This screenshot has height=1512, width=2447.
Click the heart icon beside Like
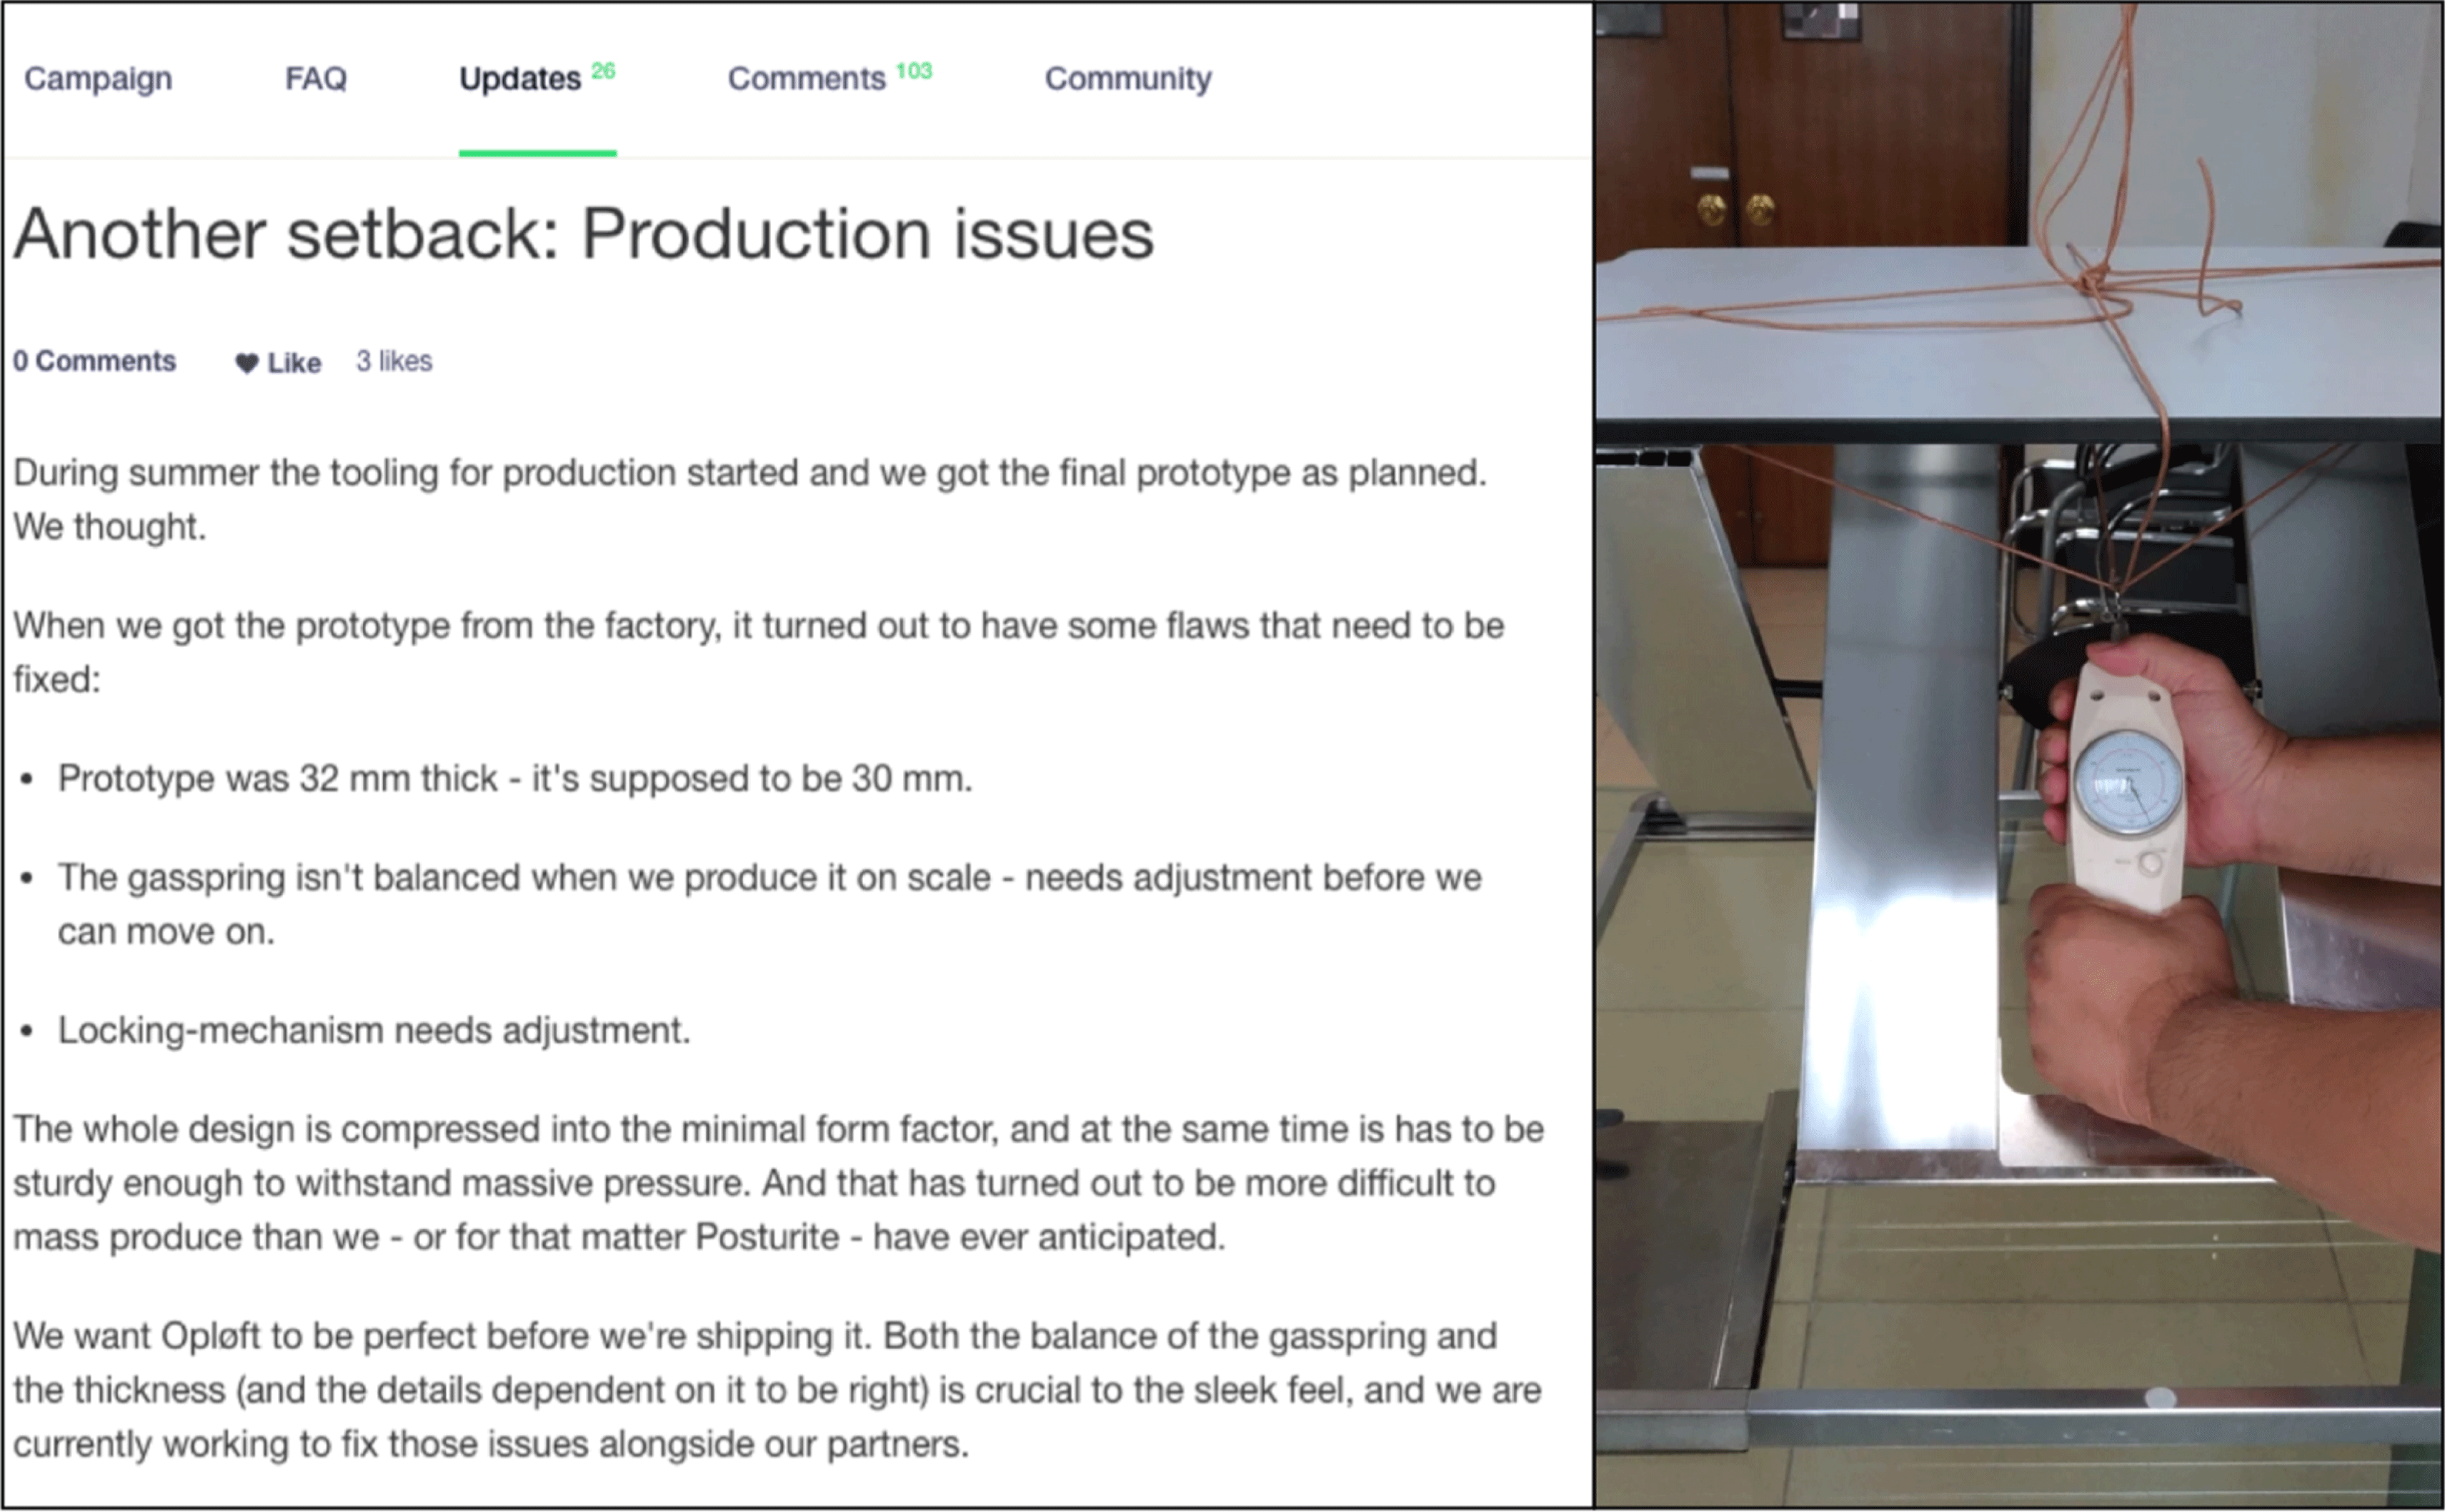pyautogui.click(x=246, y=363)
